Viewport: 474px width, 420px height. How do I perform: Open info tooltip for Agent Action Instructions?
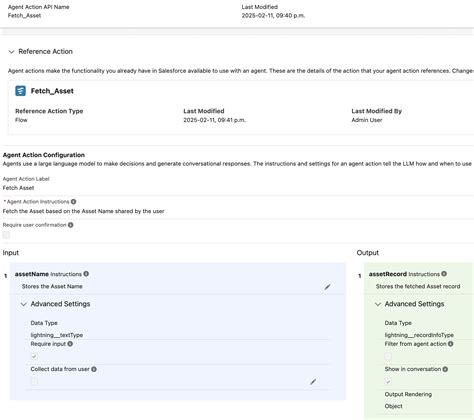click(73, 202)
